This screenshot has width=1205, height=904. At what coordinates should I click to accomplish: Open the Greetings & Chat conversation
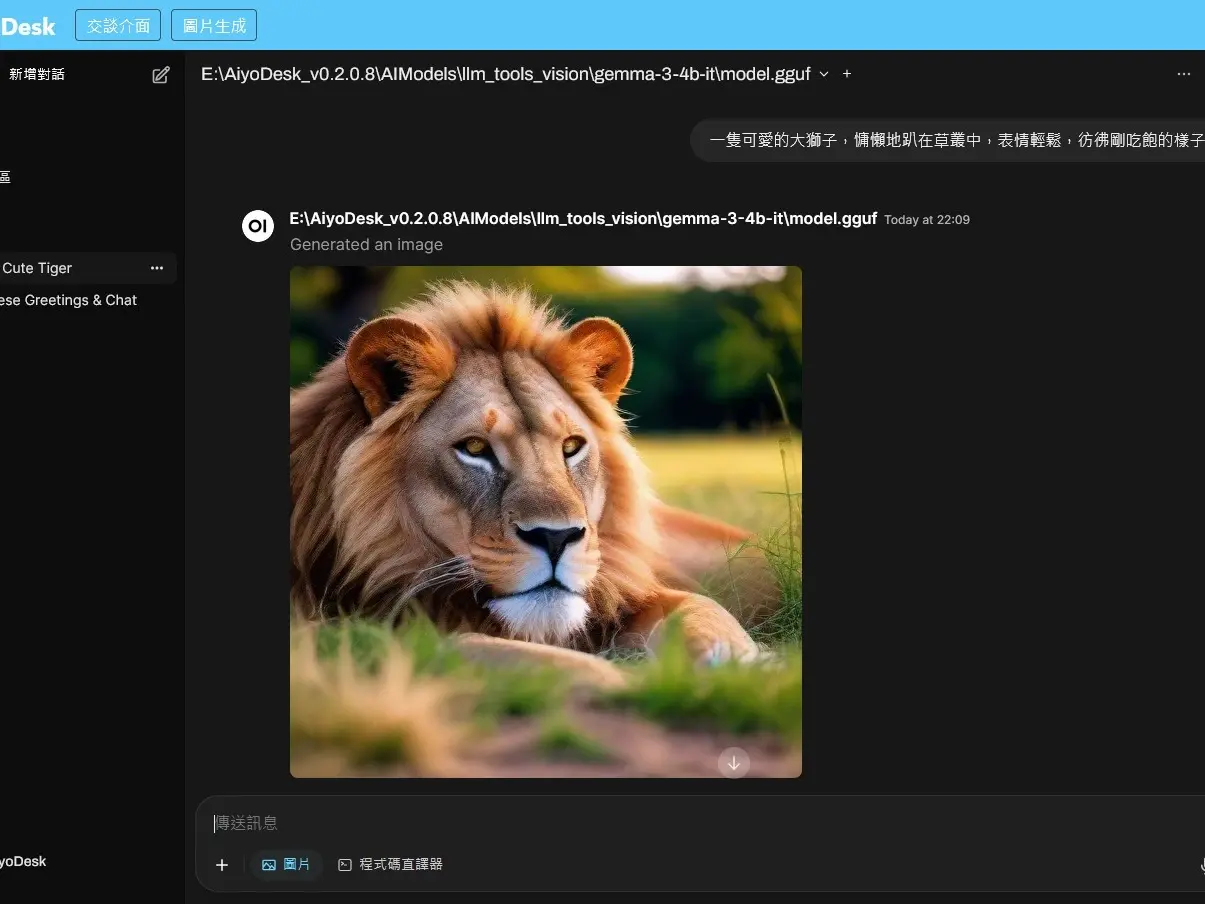click(x=68, y=300)
